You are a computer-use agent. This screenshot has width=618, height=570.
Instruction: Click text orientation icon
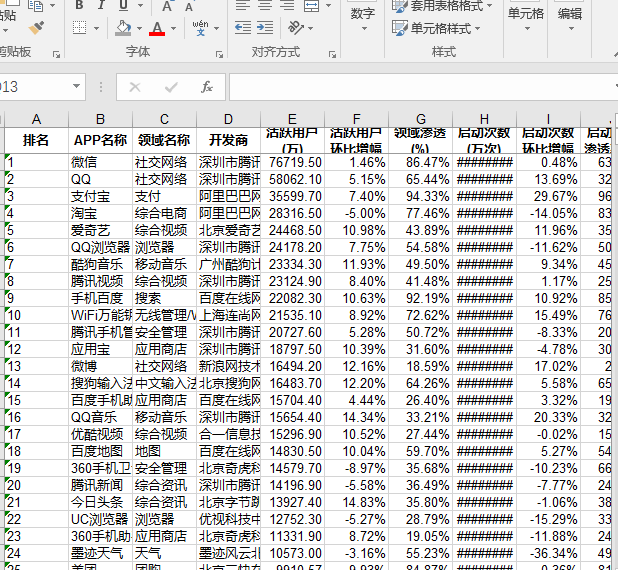point(296,28)
